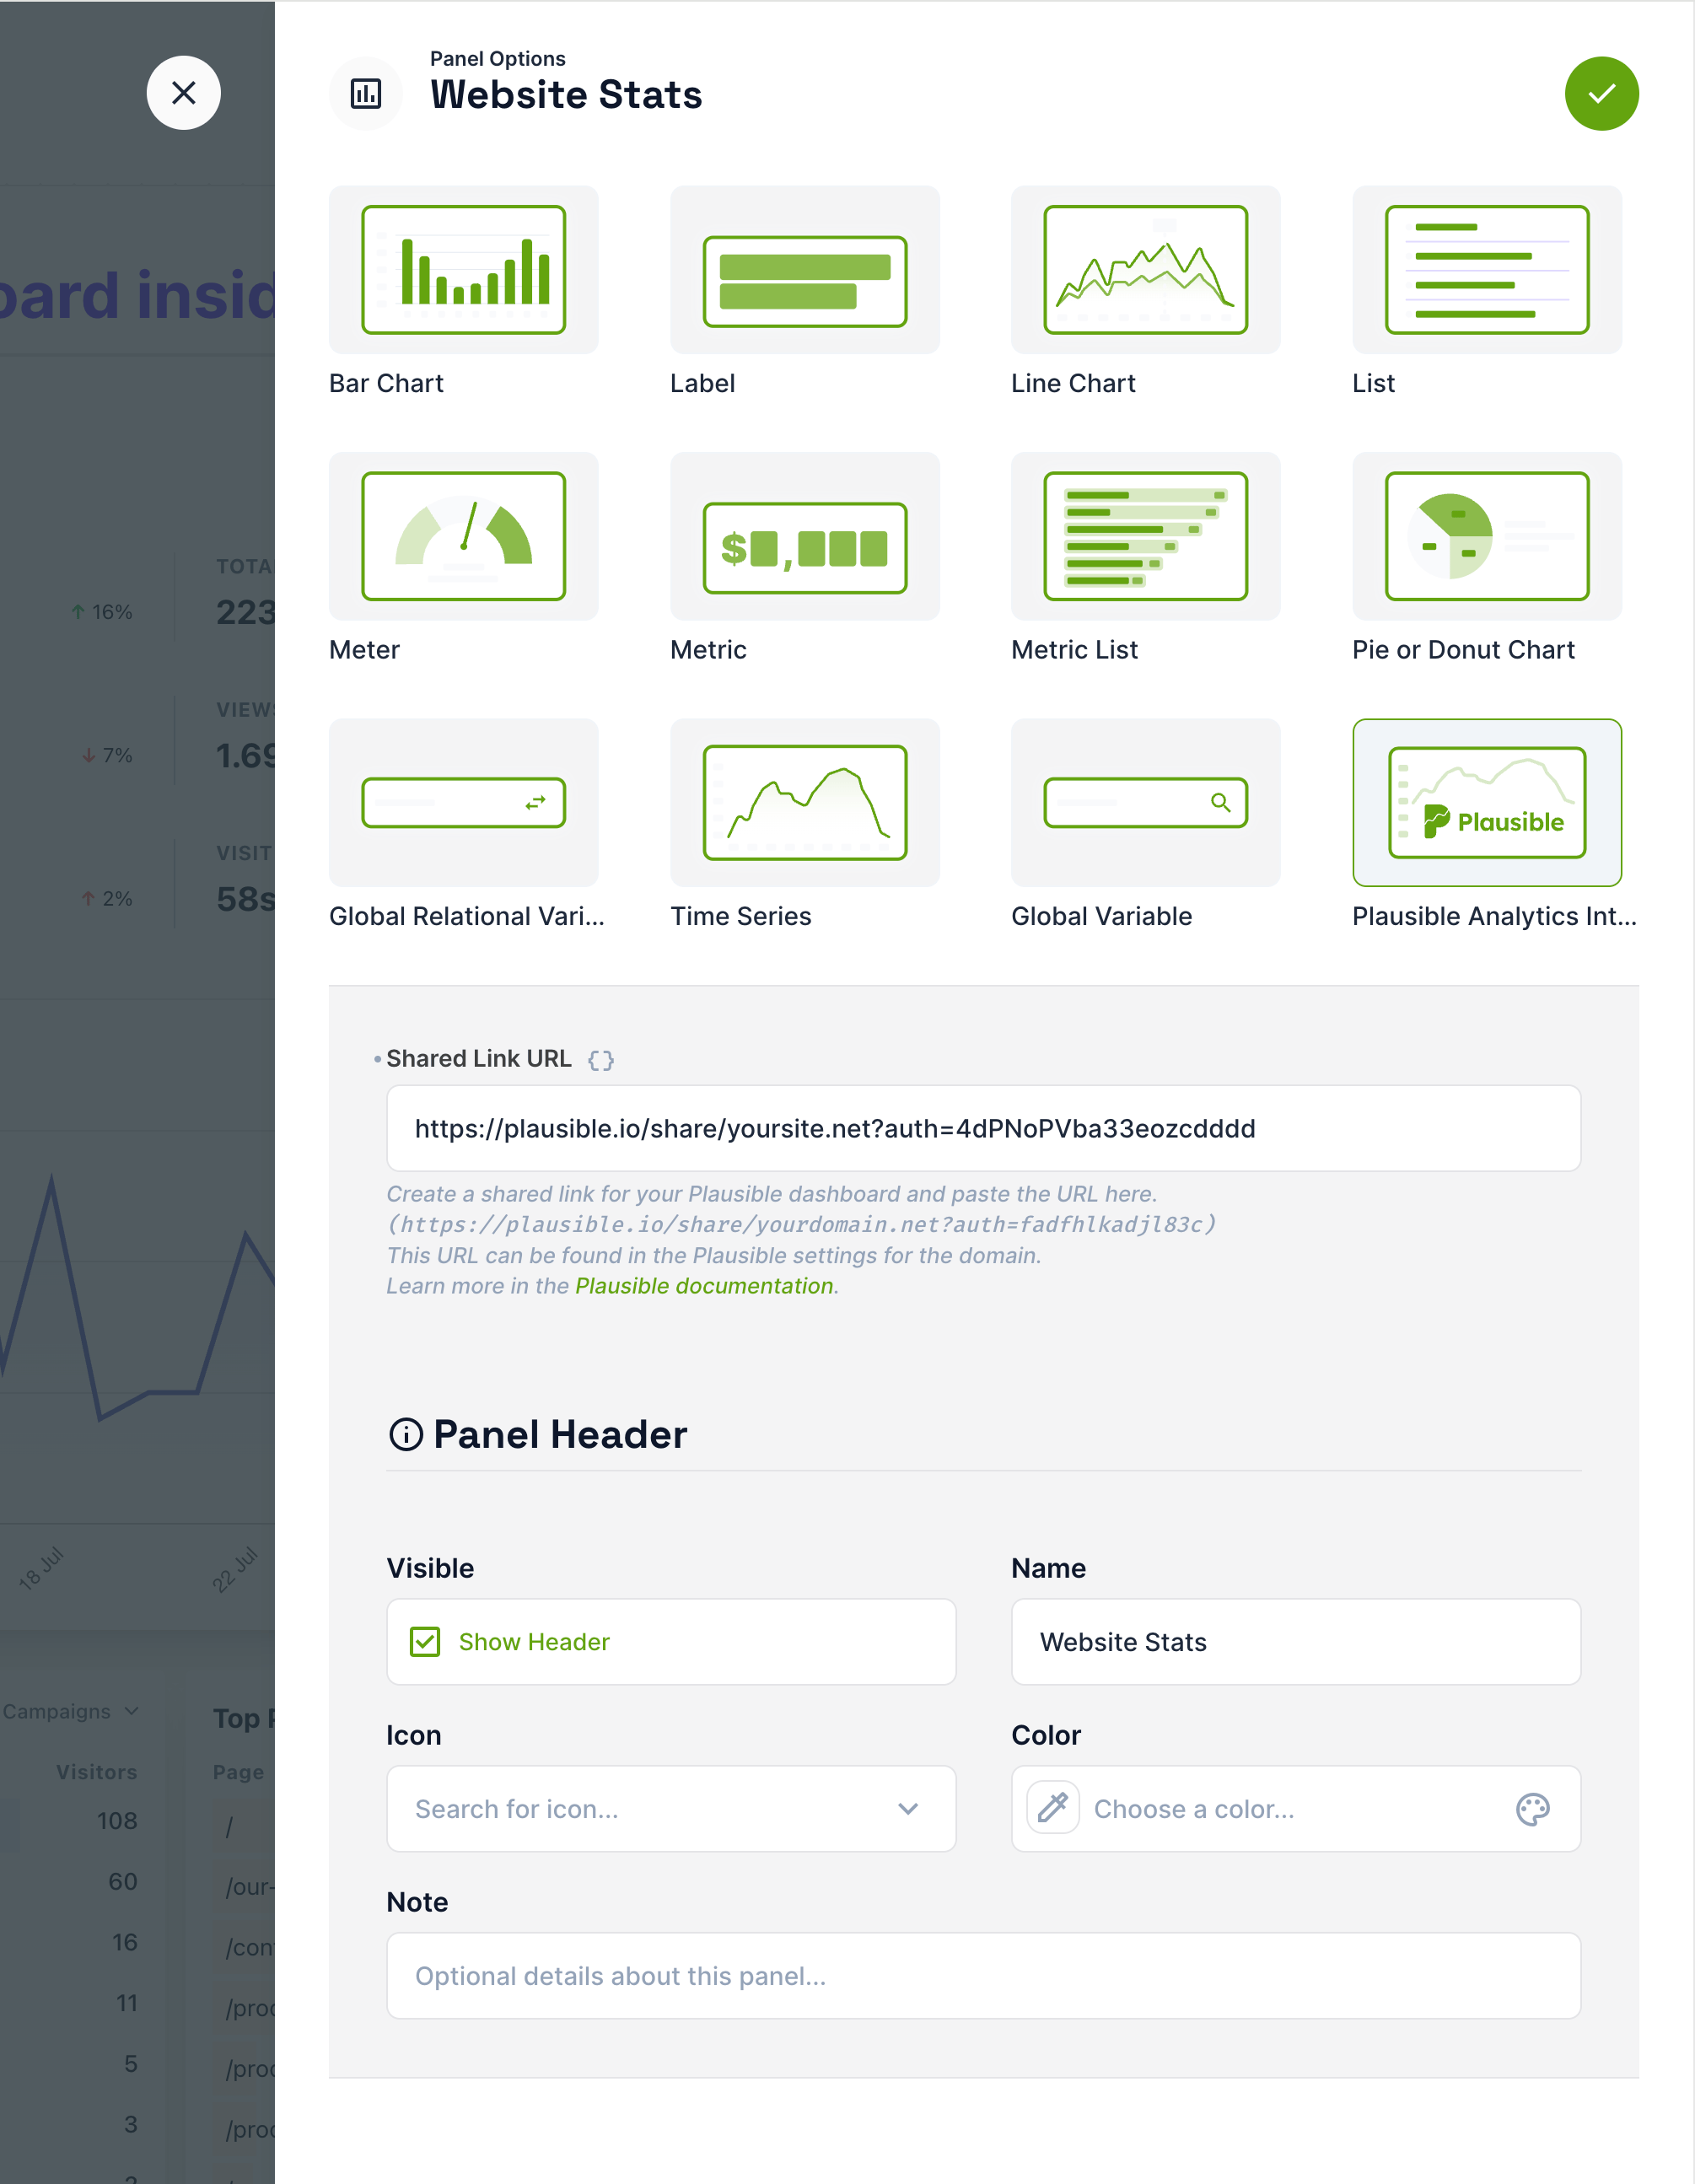Open Panel Options menu tab

(498, 58)
